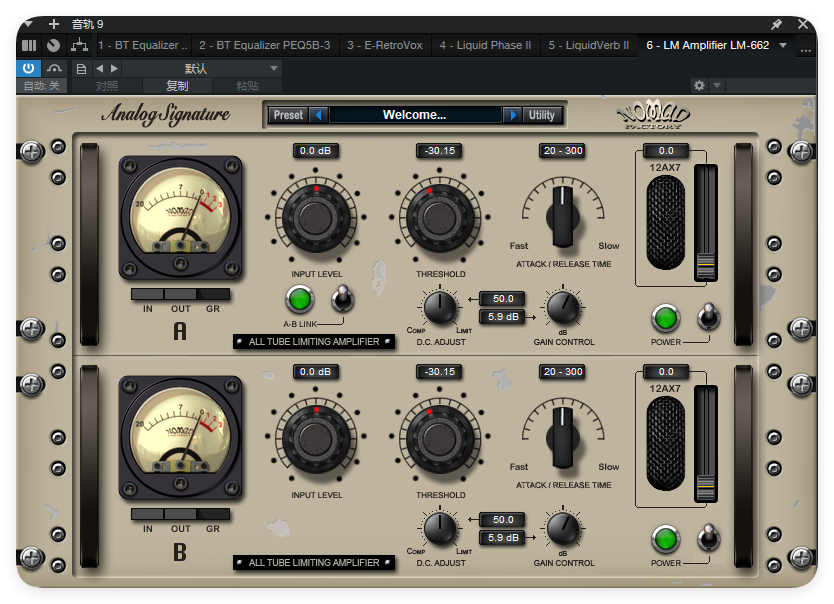This screenshot has width=834, height=604.
Task: Open the preset file icon
Action: pyautogui.click(x=81, y=69)
